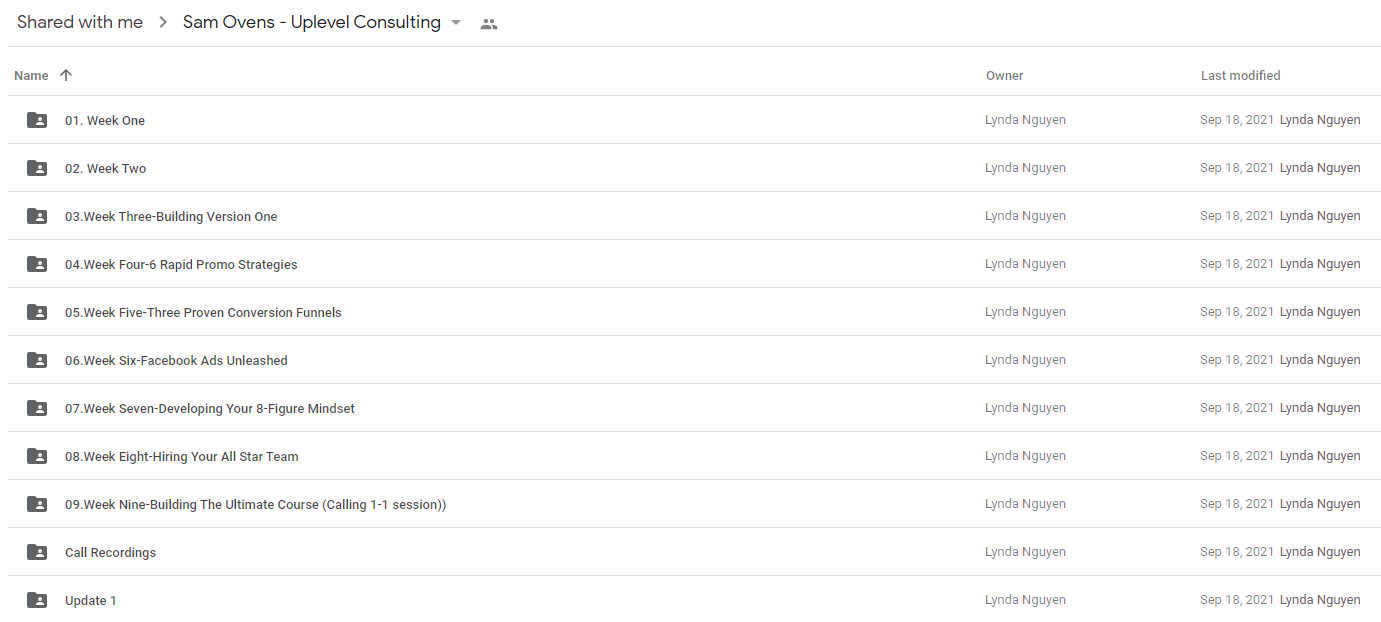Screen dimensions: 1381x622
Task: Click Sep 18, 2021 date in 07.Week Seven row
Action: pyautogui.click(x=1237, y=408)
